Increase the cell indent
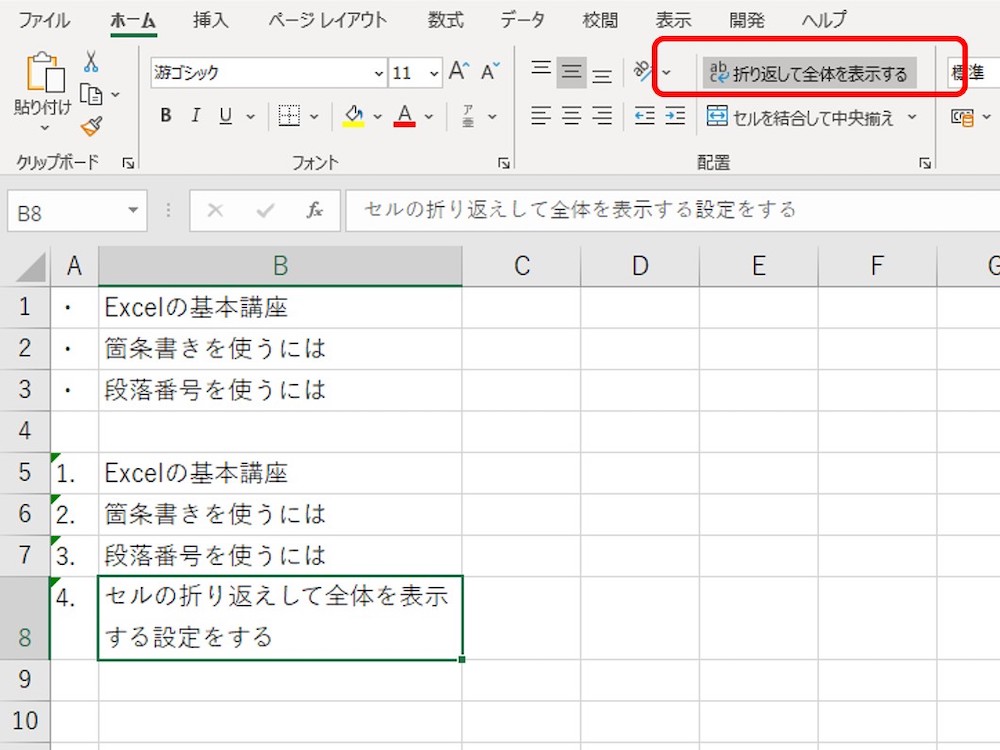Screen dimensions: 1000x750 click(x=675, y=116)
